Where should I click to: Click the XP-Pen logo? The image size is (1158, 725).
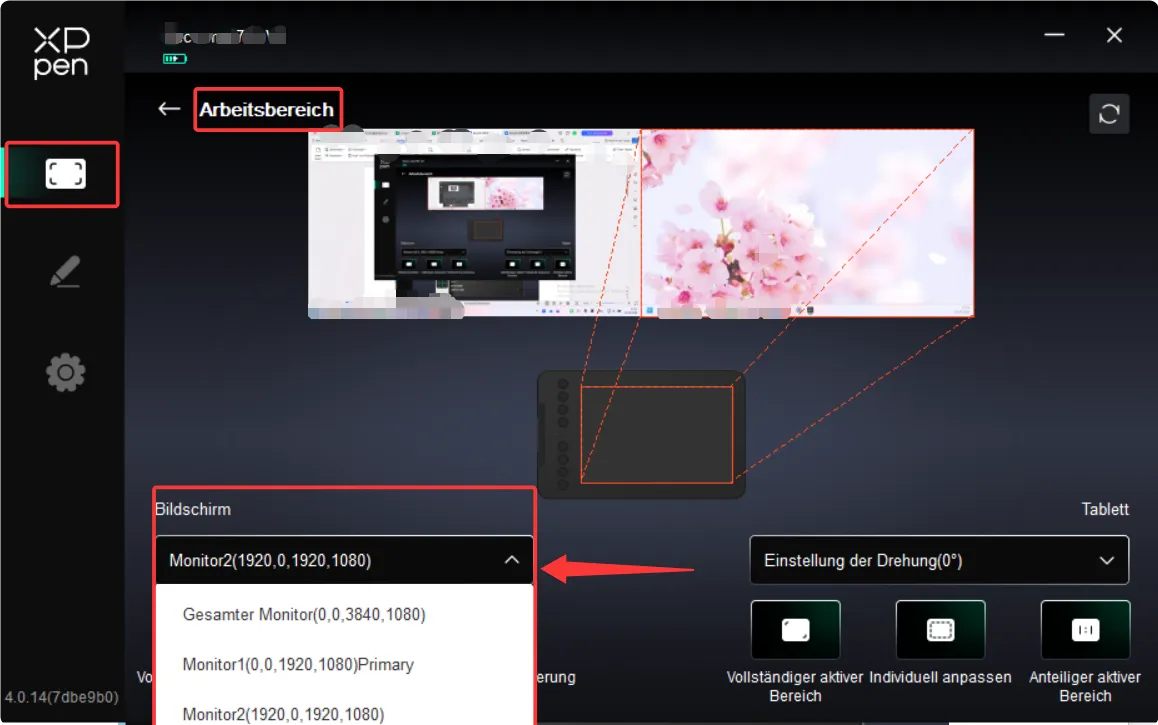[61, 52]
